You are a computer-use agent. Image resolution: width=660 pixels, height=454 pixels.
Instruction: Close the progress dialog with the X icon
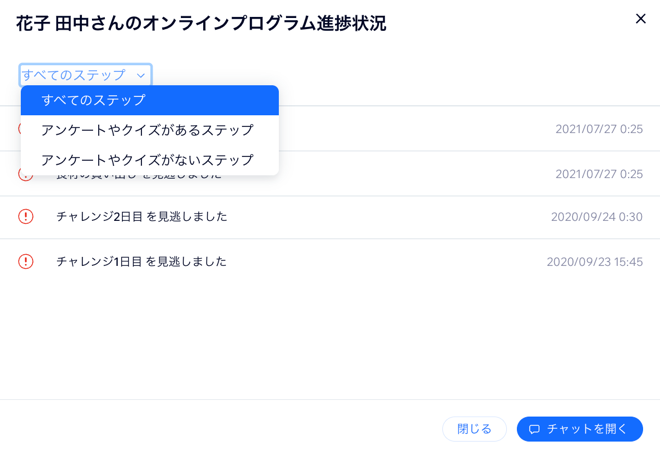641,19
